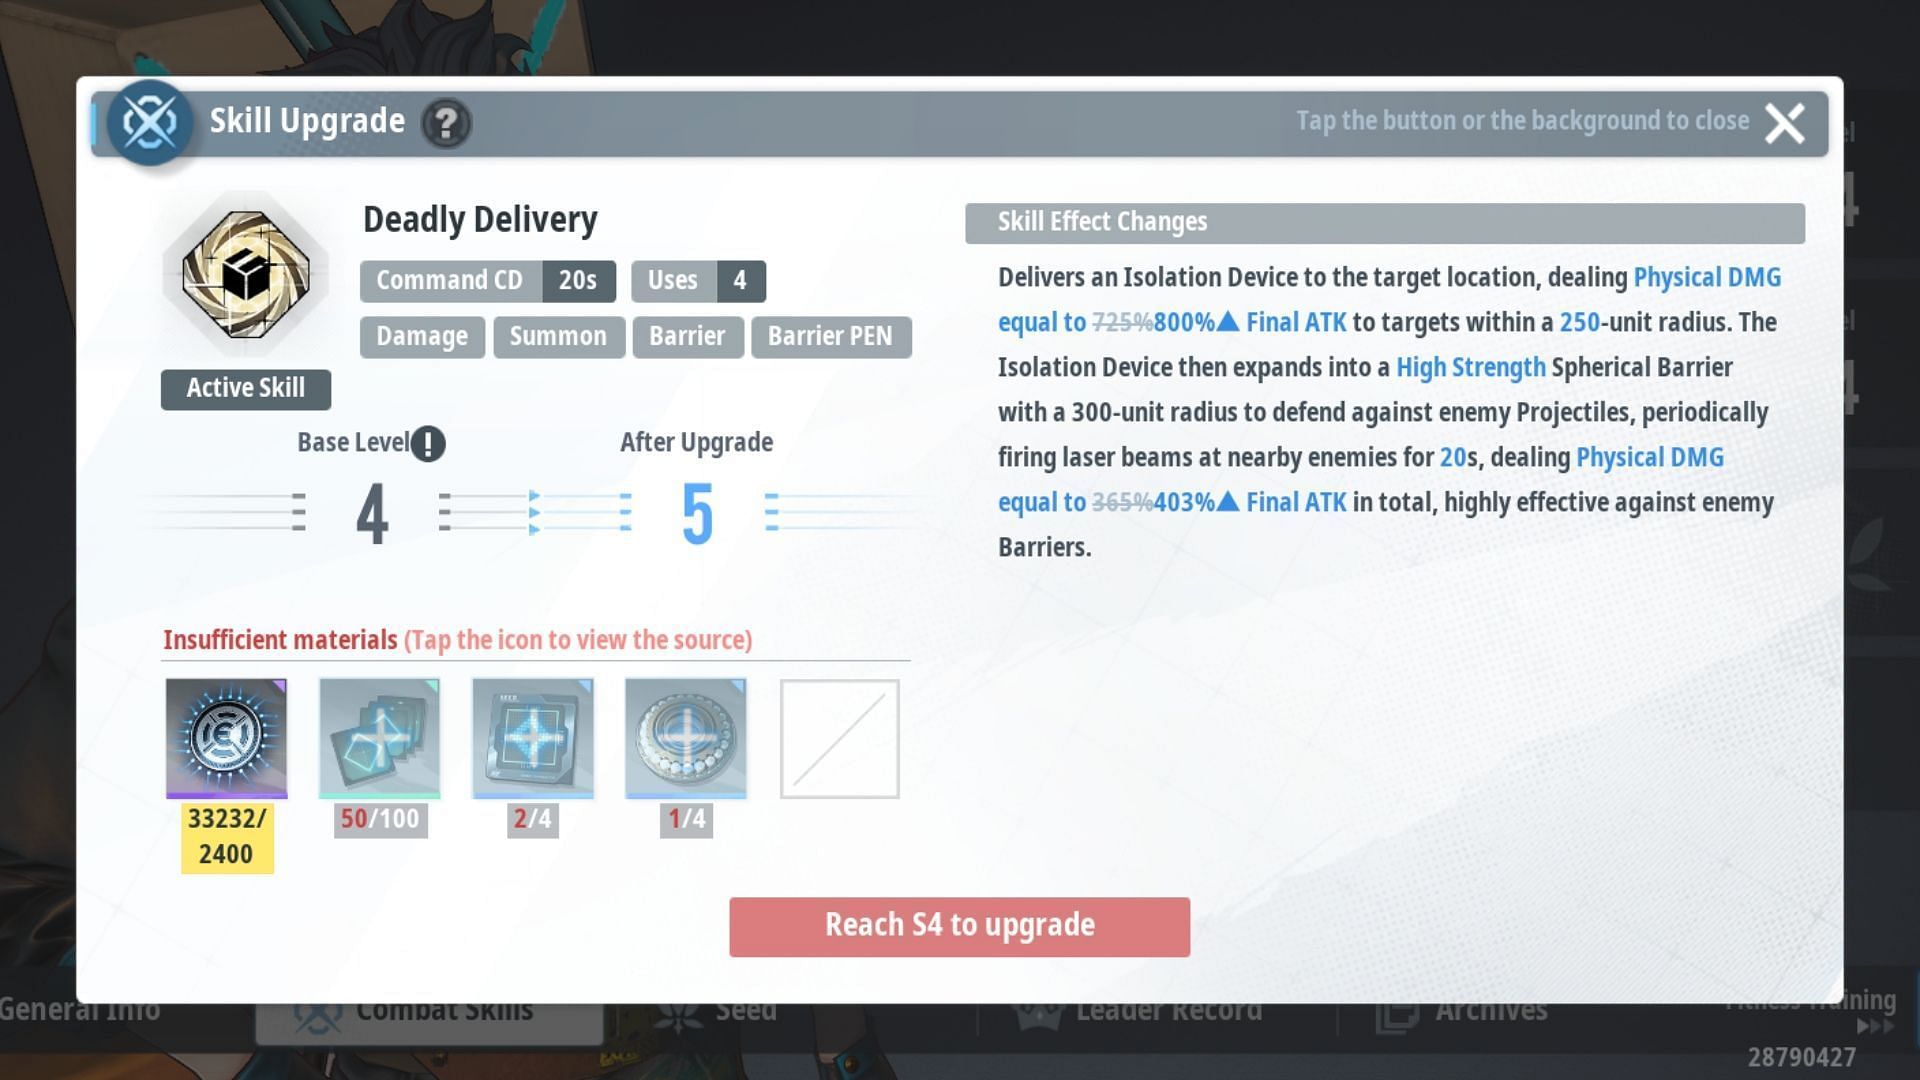
Task: Click the Barrier PEN category tag icon
Action: tap(829, 336)
